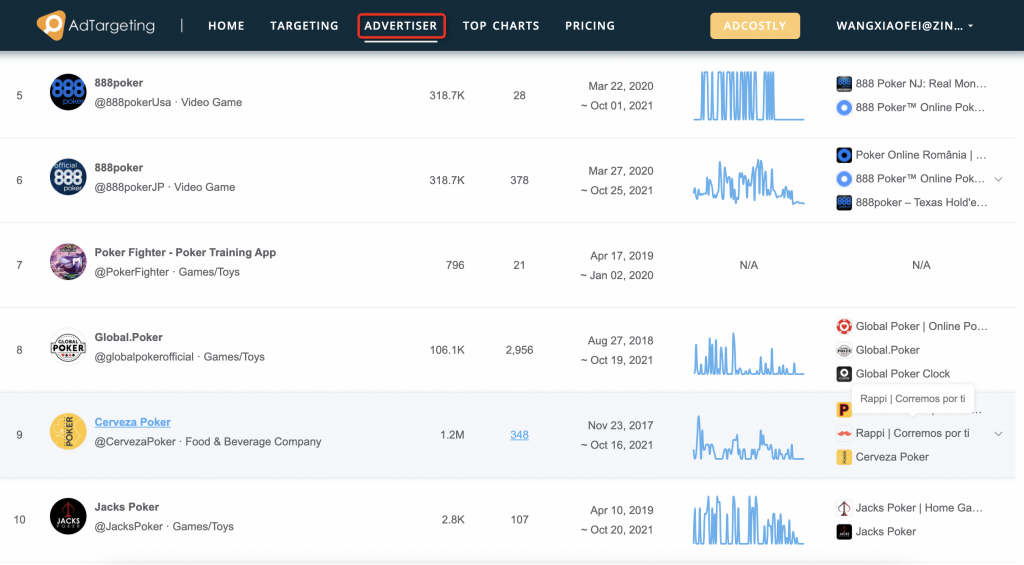Screen dimensions: 1024x565
Task: Click the Global.Poker activity trend chart
Action: [748, 353]
